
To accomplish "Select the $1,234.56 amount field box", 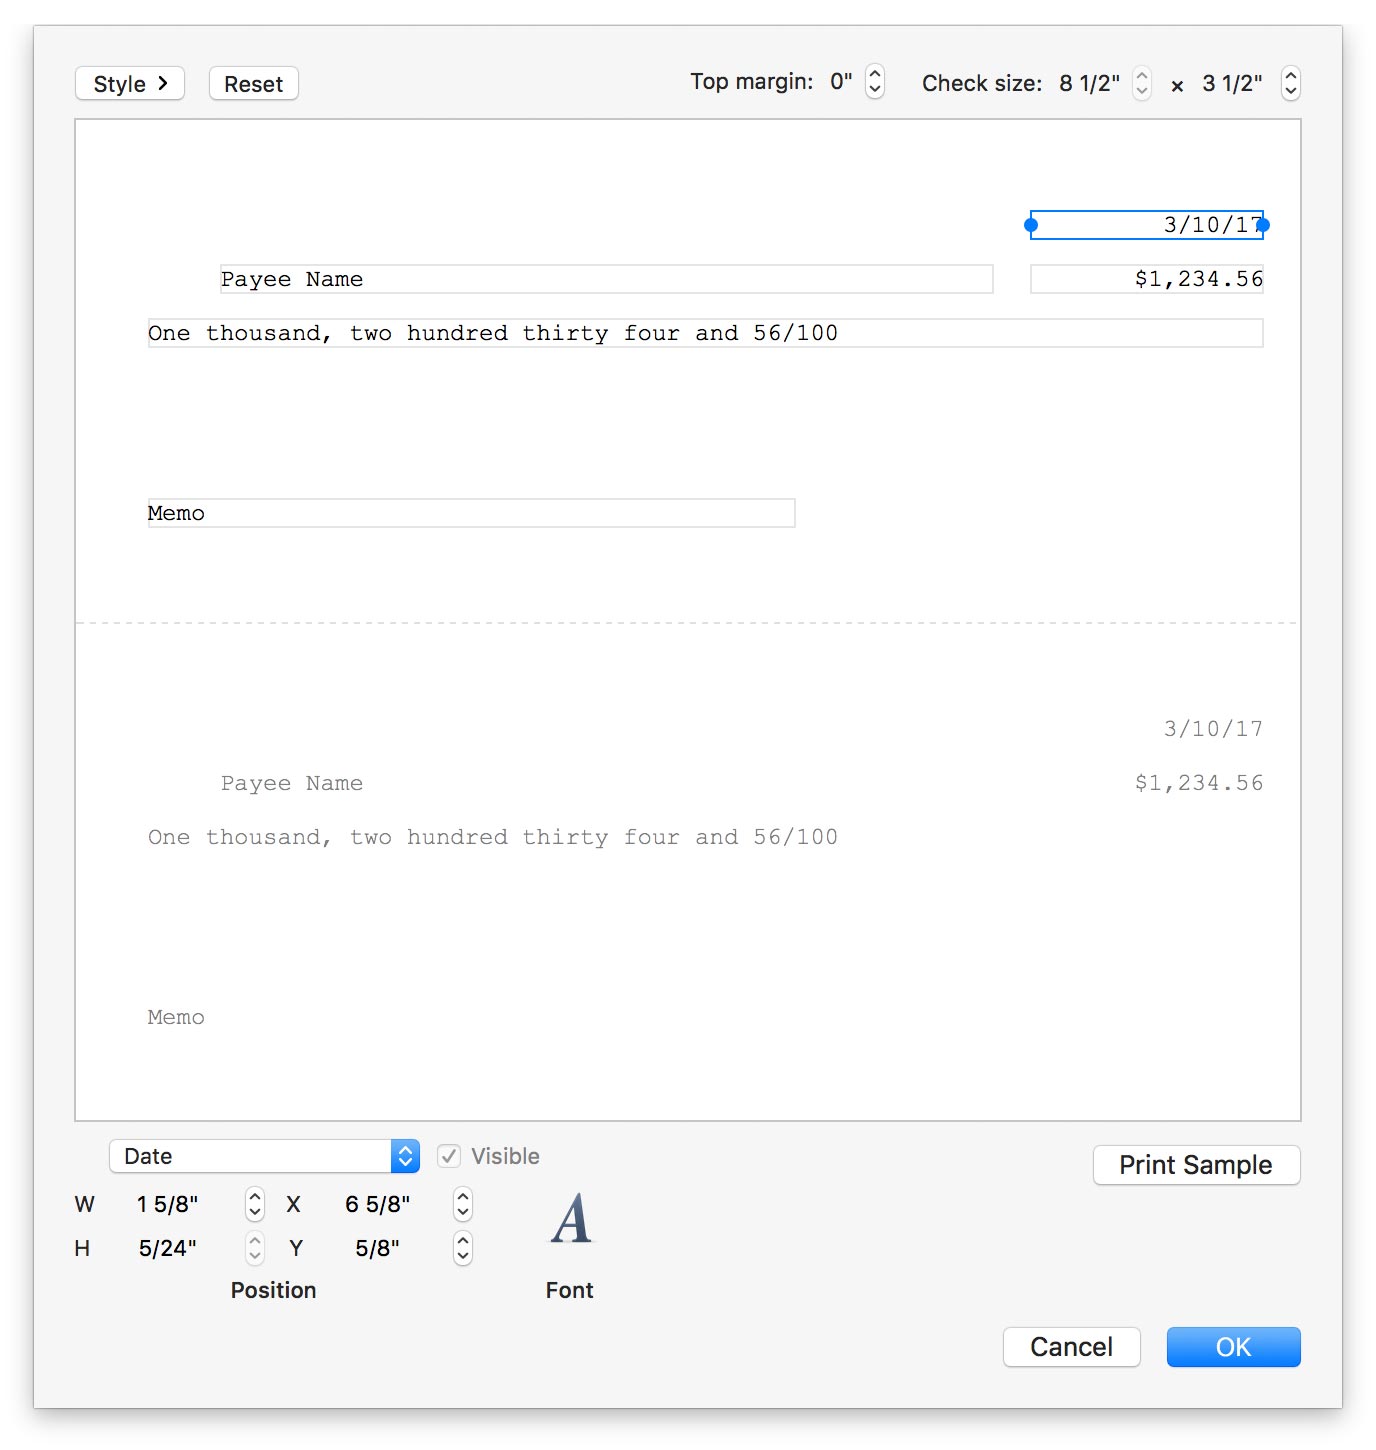I will pos(1146,279).
